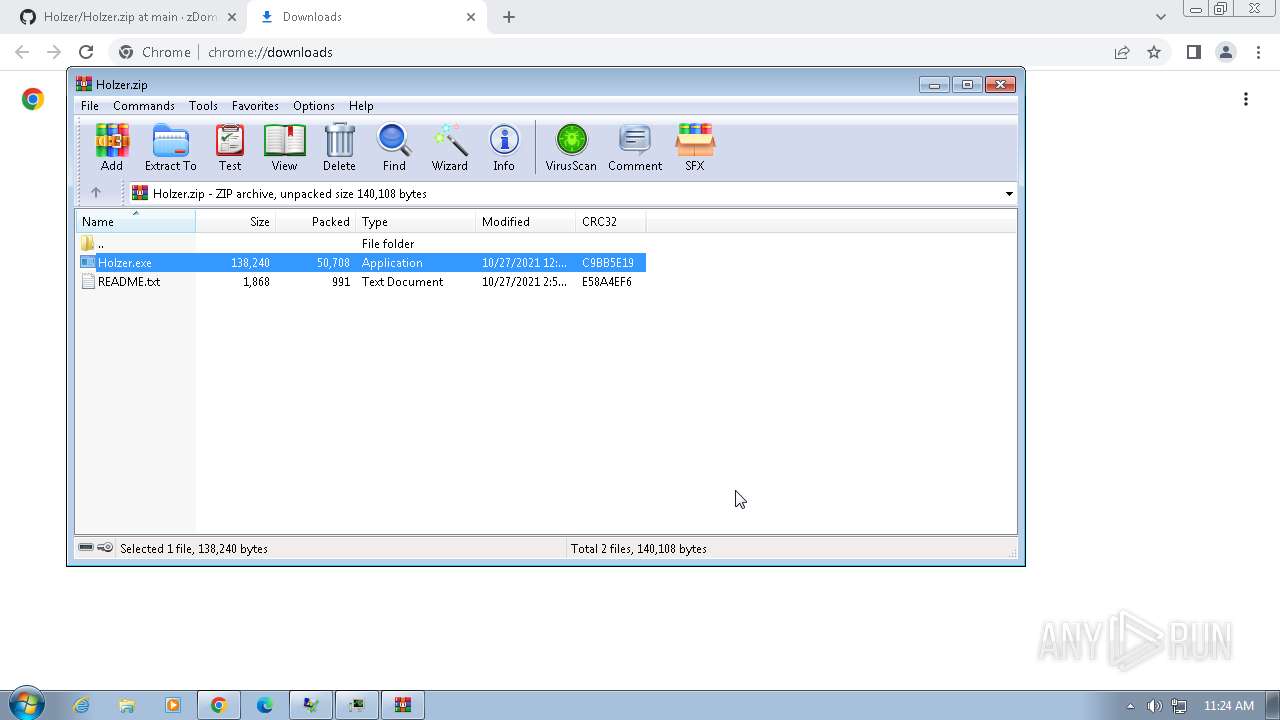Click the WinRAR taskbar button
This screenshot has height=720, width=1280.
click(403, 705)
